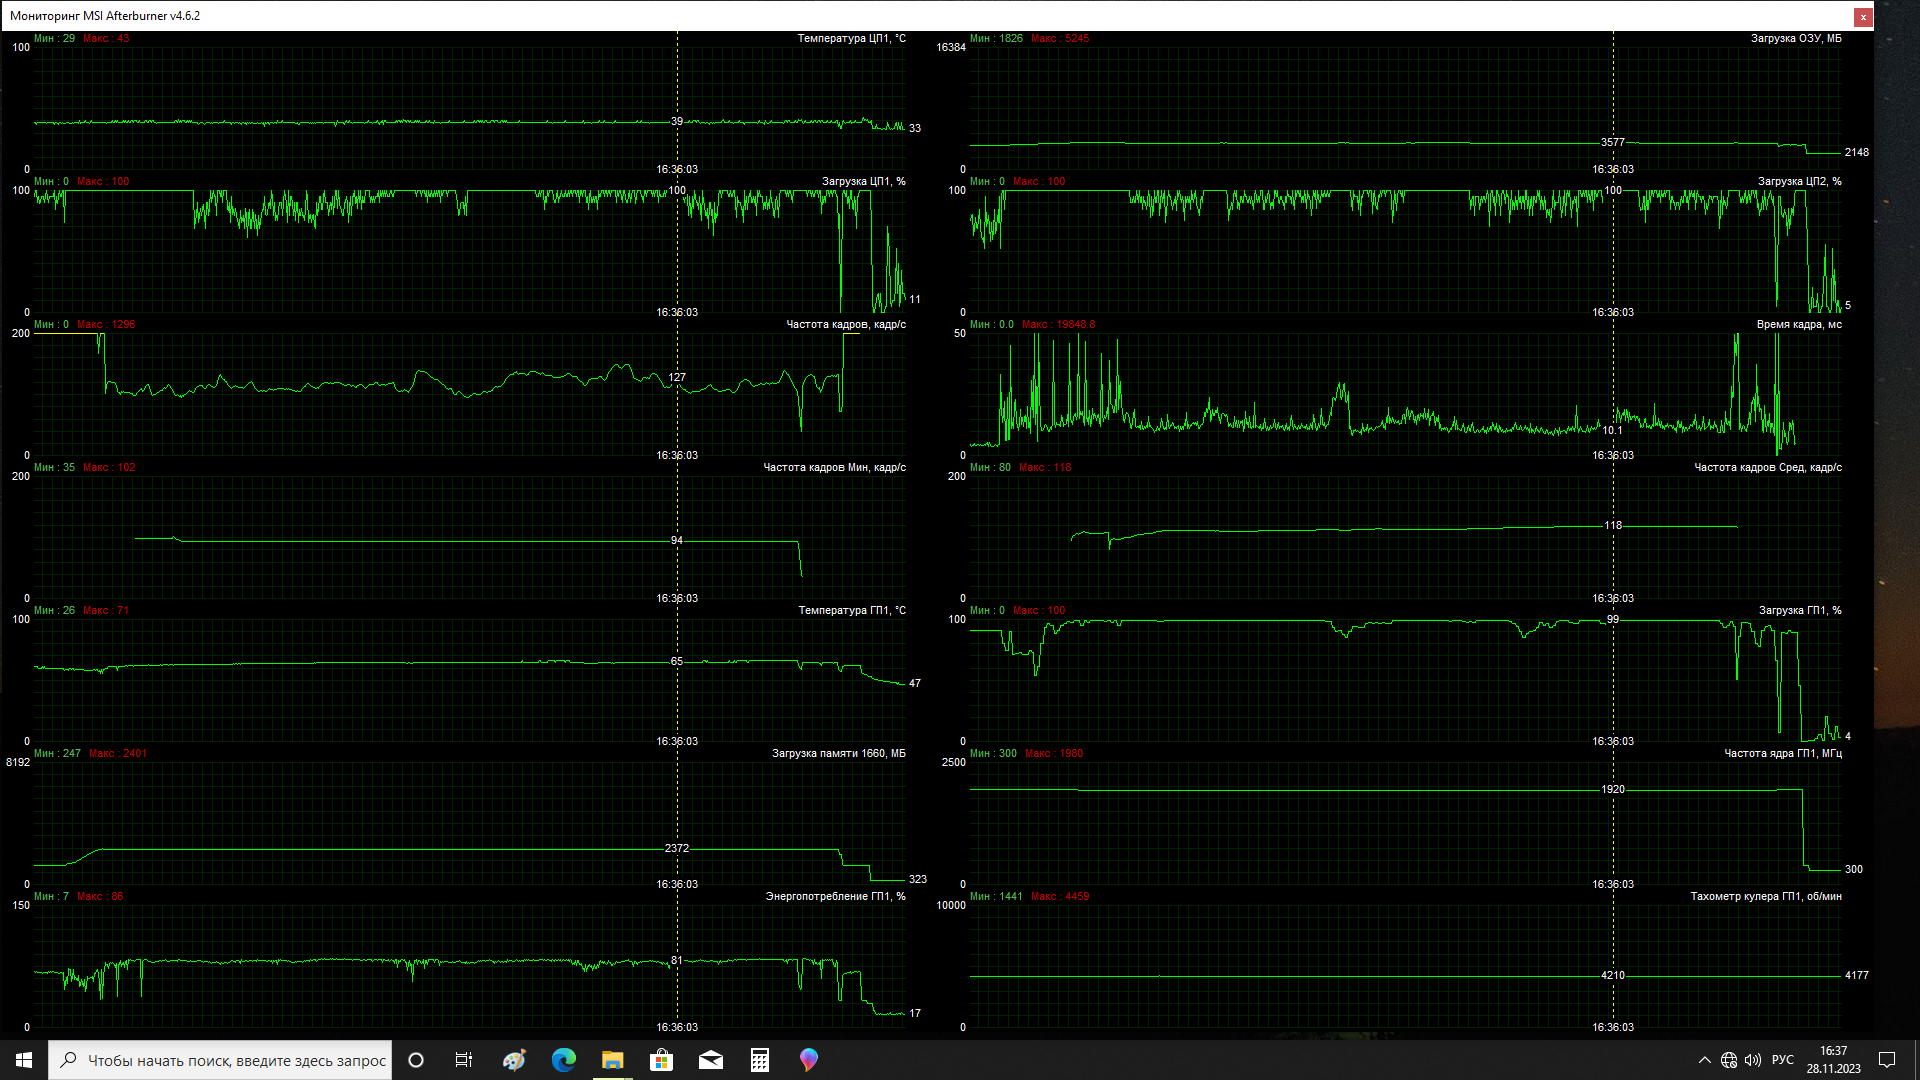
Task: Open the Mail app icon
Action: click(x=711, y=1060)
